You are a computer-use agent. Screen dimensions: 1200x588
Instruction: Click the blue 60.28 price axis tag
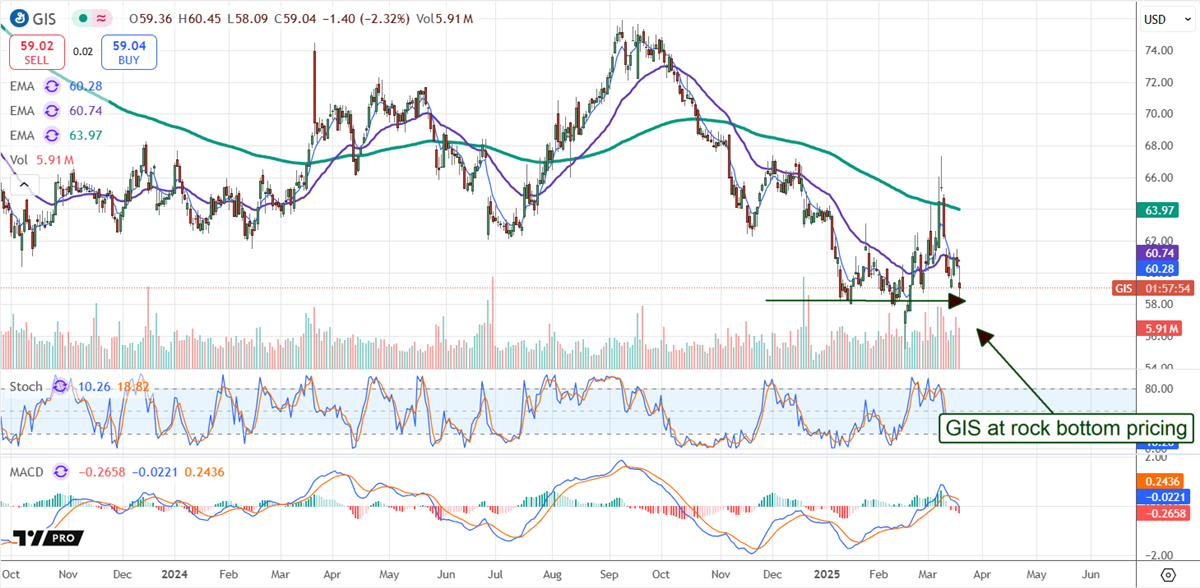coord(1160,269)
